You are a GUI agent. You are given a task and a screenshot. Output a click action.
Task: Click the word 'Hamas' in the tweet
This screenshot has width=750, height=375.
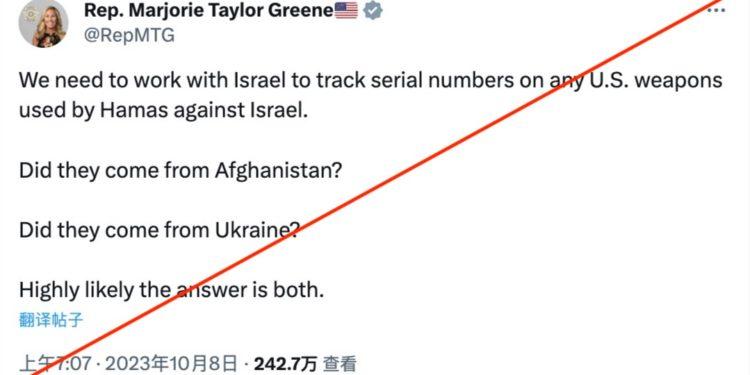pyautogui.click(x=134, y=111)
